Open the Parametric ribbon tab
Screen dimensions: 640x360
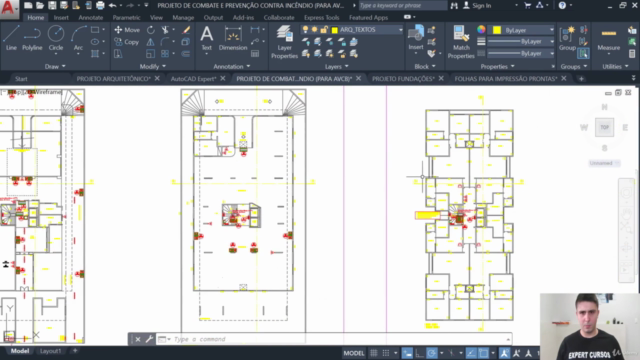click(127, 18)
